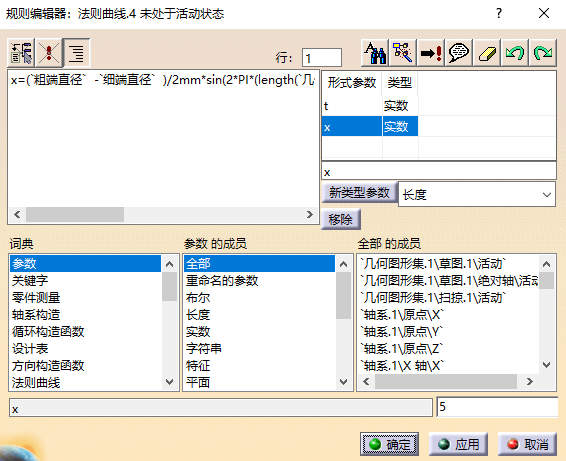
Task: Toggle the incremental list mode icon
Action: pyautogui.click(x=21, y=53)
